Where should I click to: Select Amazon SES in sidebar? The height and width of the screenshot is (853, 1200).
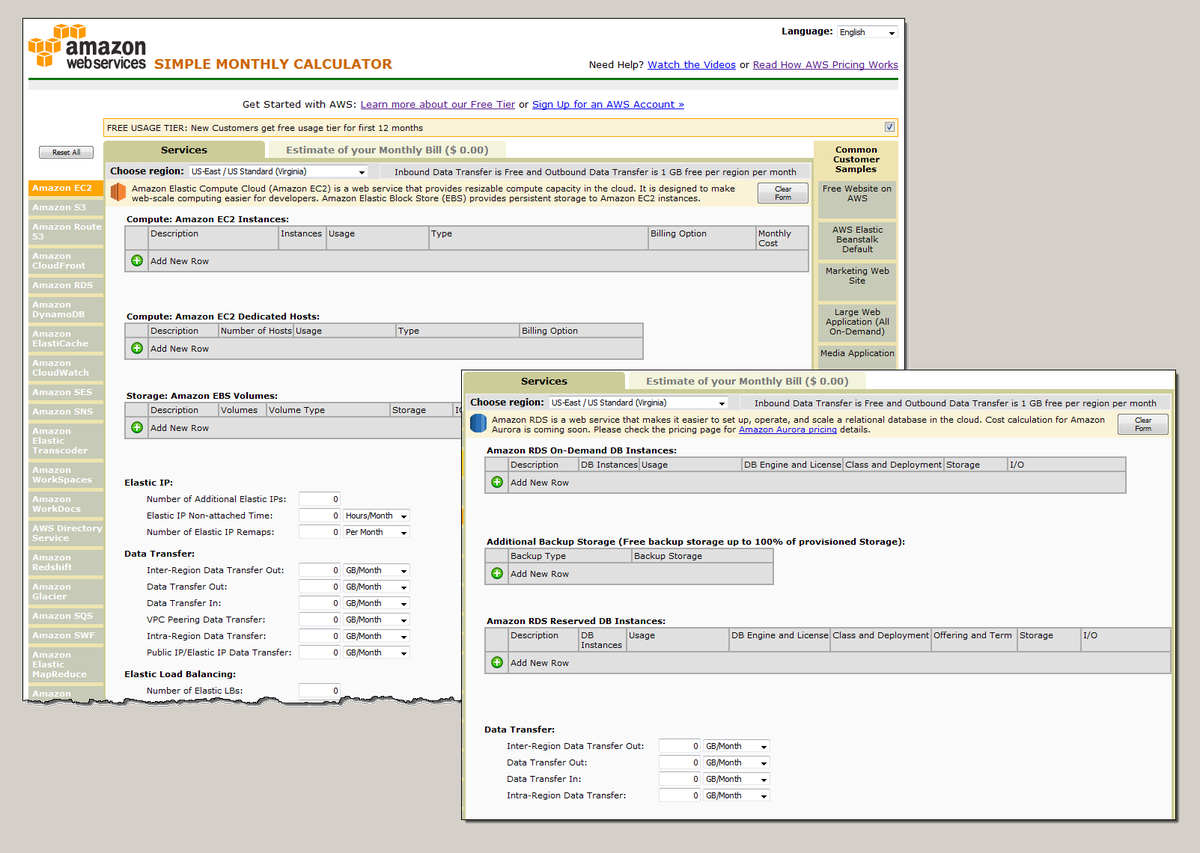click(66, 392)
